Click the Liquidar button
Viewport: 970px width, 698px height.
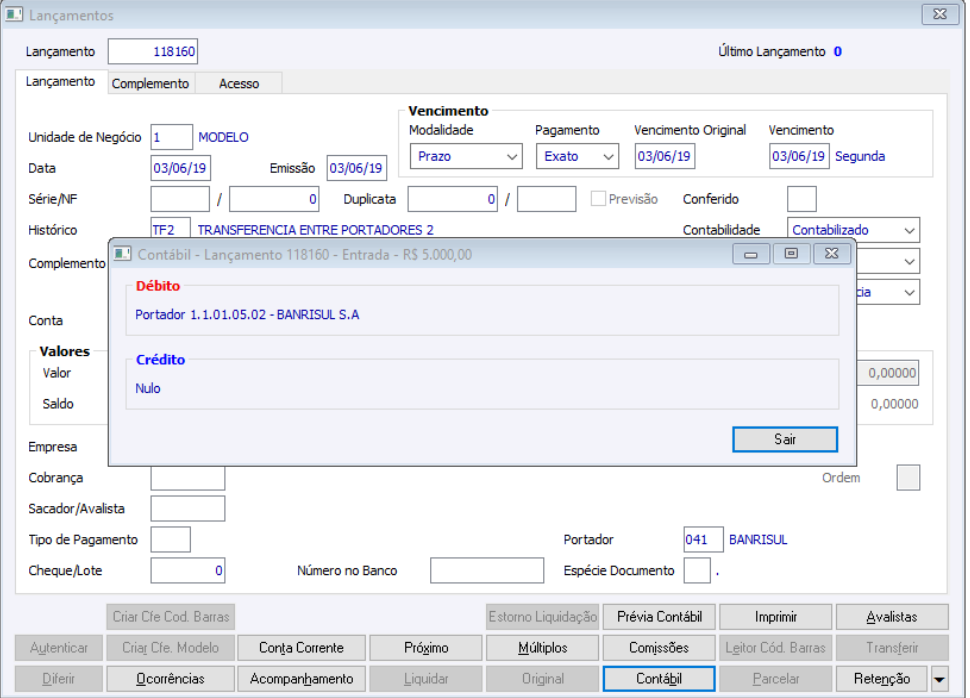426,679
